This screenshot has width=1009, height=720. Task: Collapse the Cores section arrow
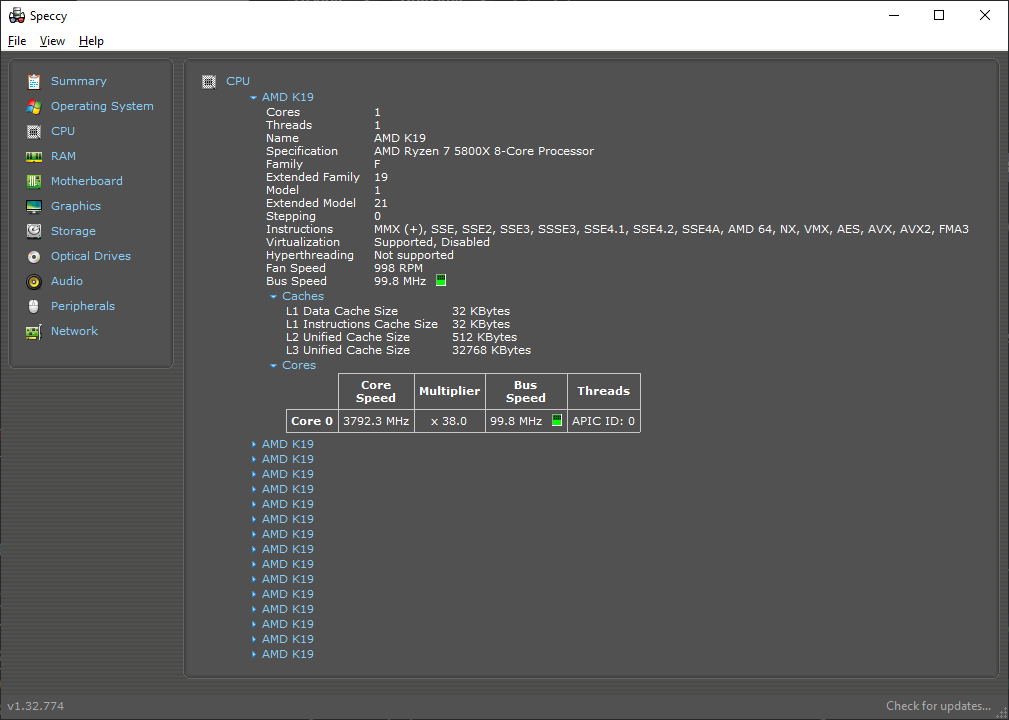click(274, 366)
